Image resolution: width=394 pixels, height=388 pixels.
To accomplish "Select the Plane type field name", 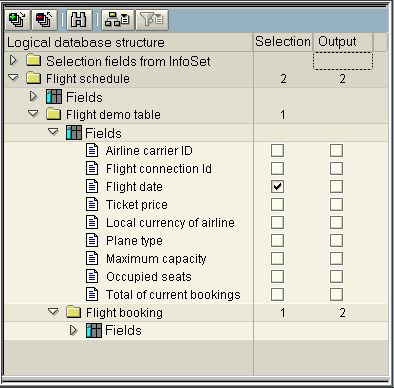I will [134, 241].
